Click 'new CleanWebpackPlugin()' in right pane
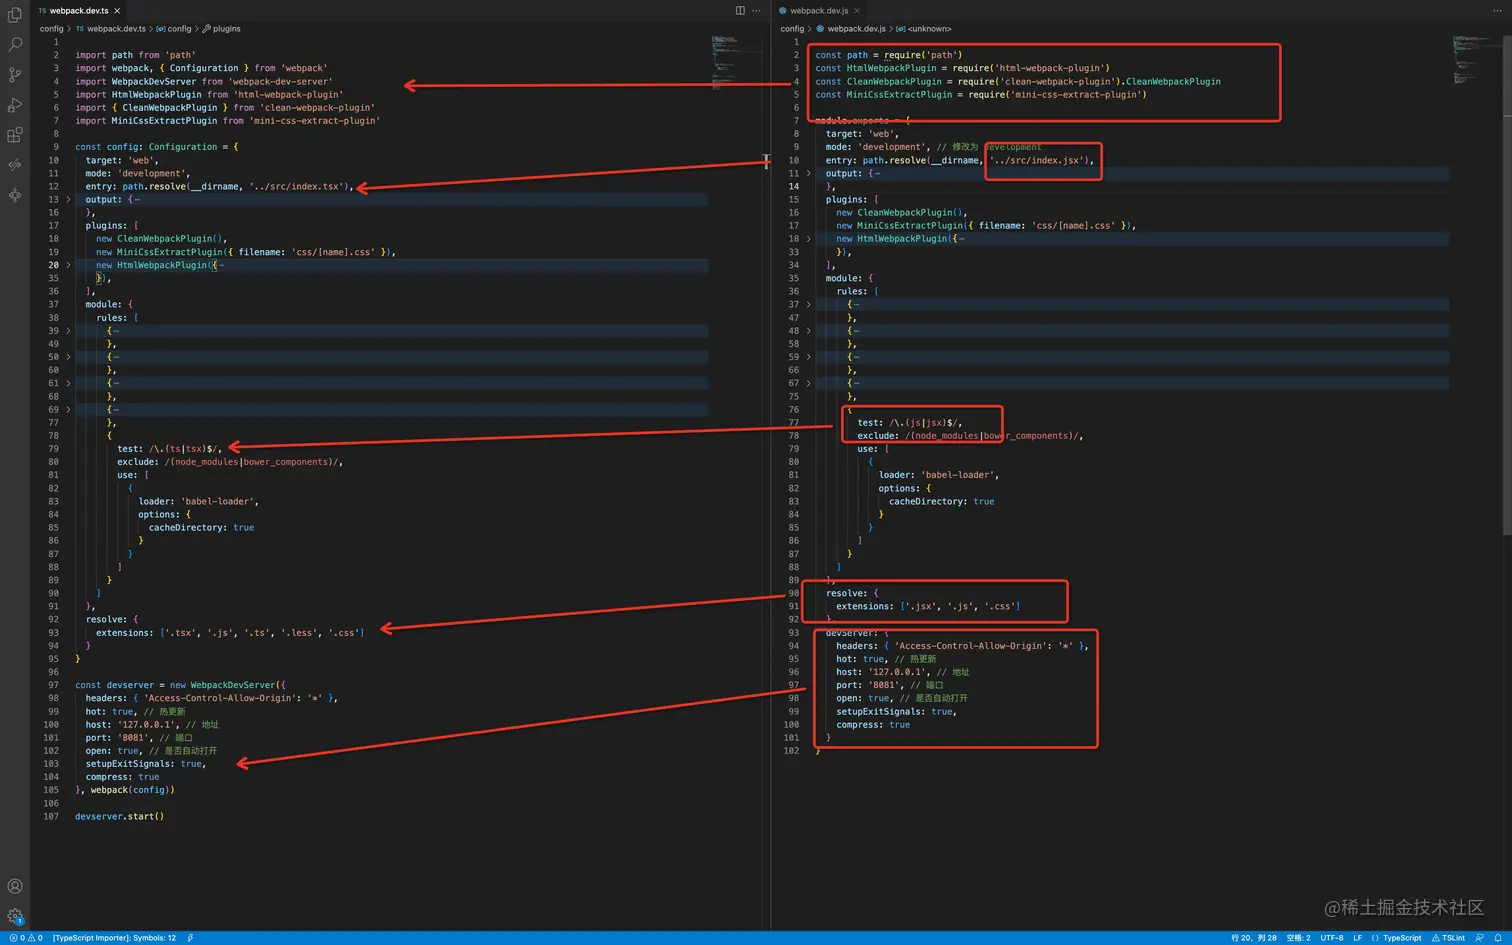Viewport: 1512px width, 945px height. [901, 213]
